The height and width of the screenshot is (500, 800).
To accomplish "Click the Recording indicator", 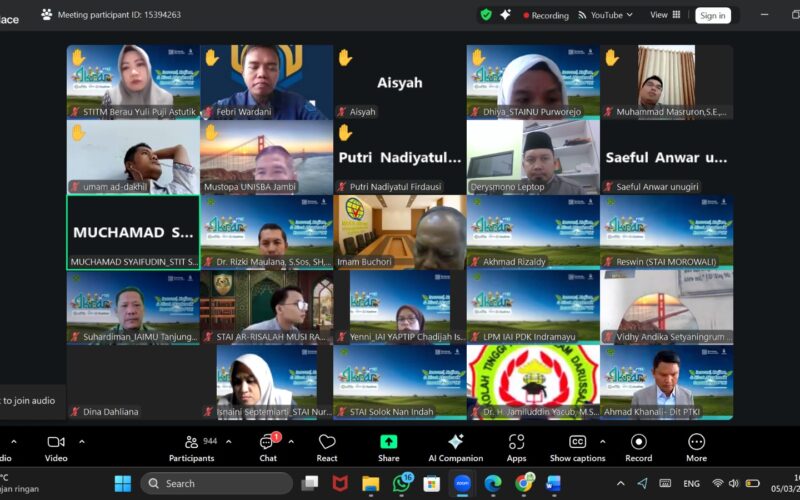I will (544, 15).
